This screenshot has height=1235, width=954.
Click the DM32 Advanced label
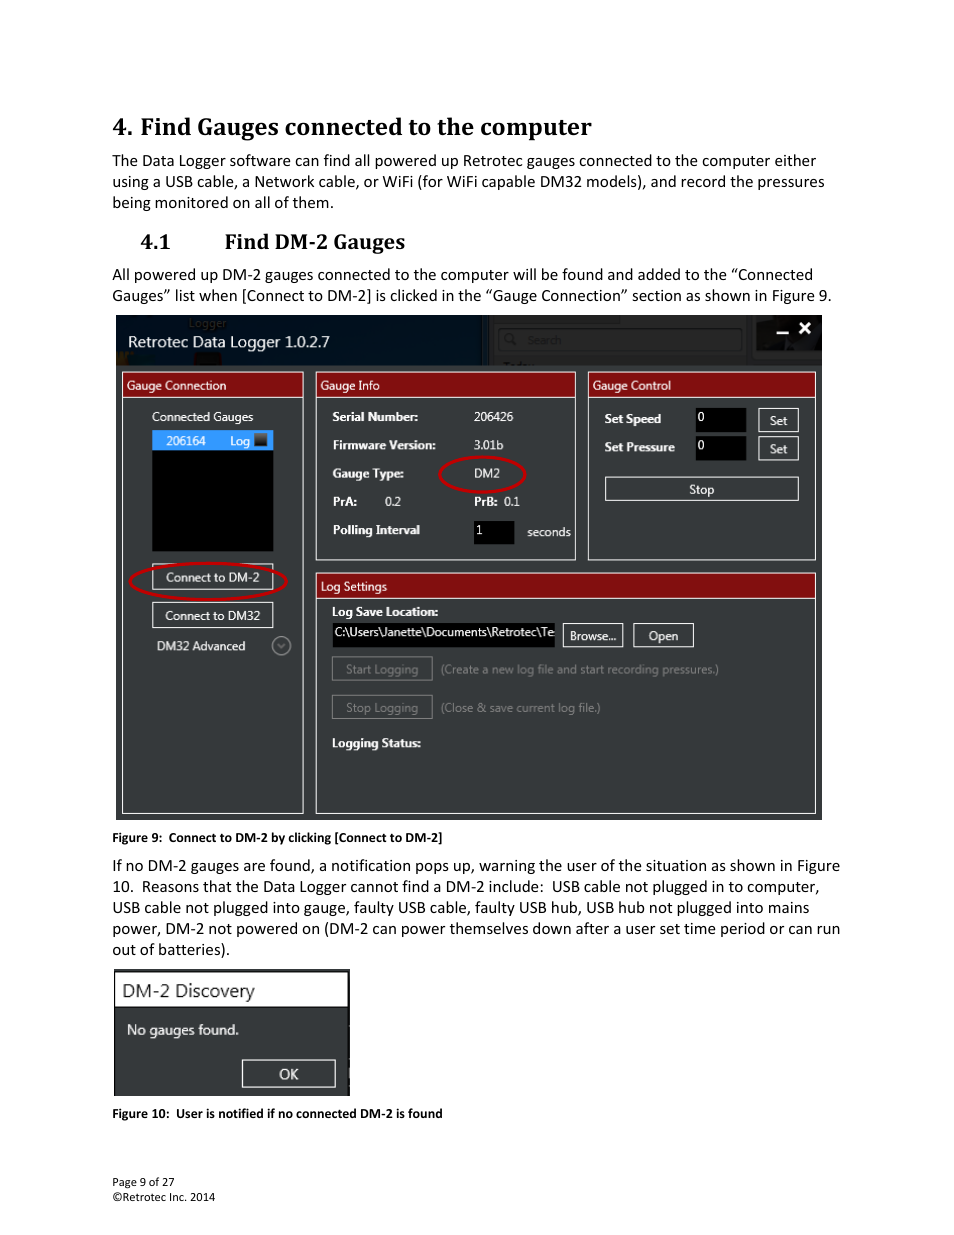click(x=201, y=646)
